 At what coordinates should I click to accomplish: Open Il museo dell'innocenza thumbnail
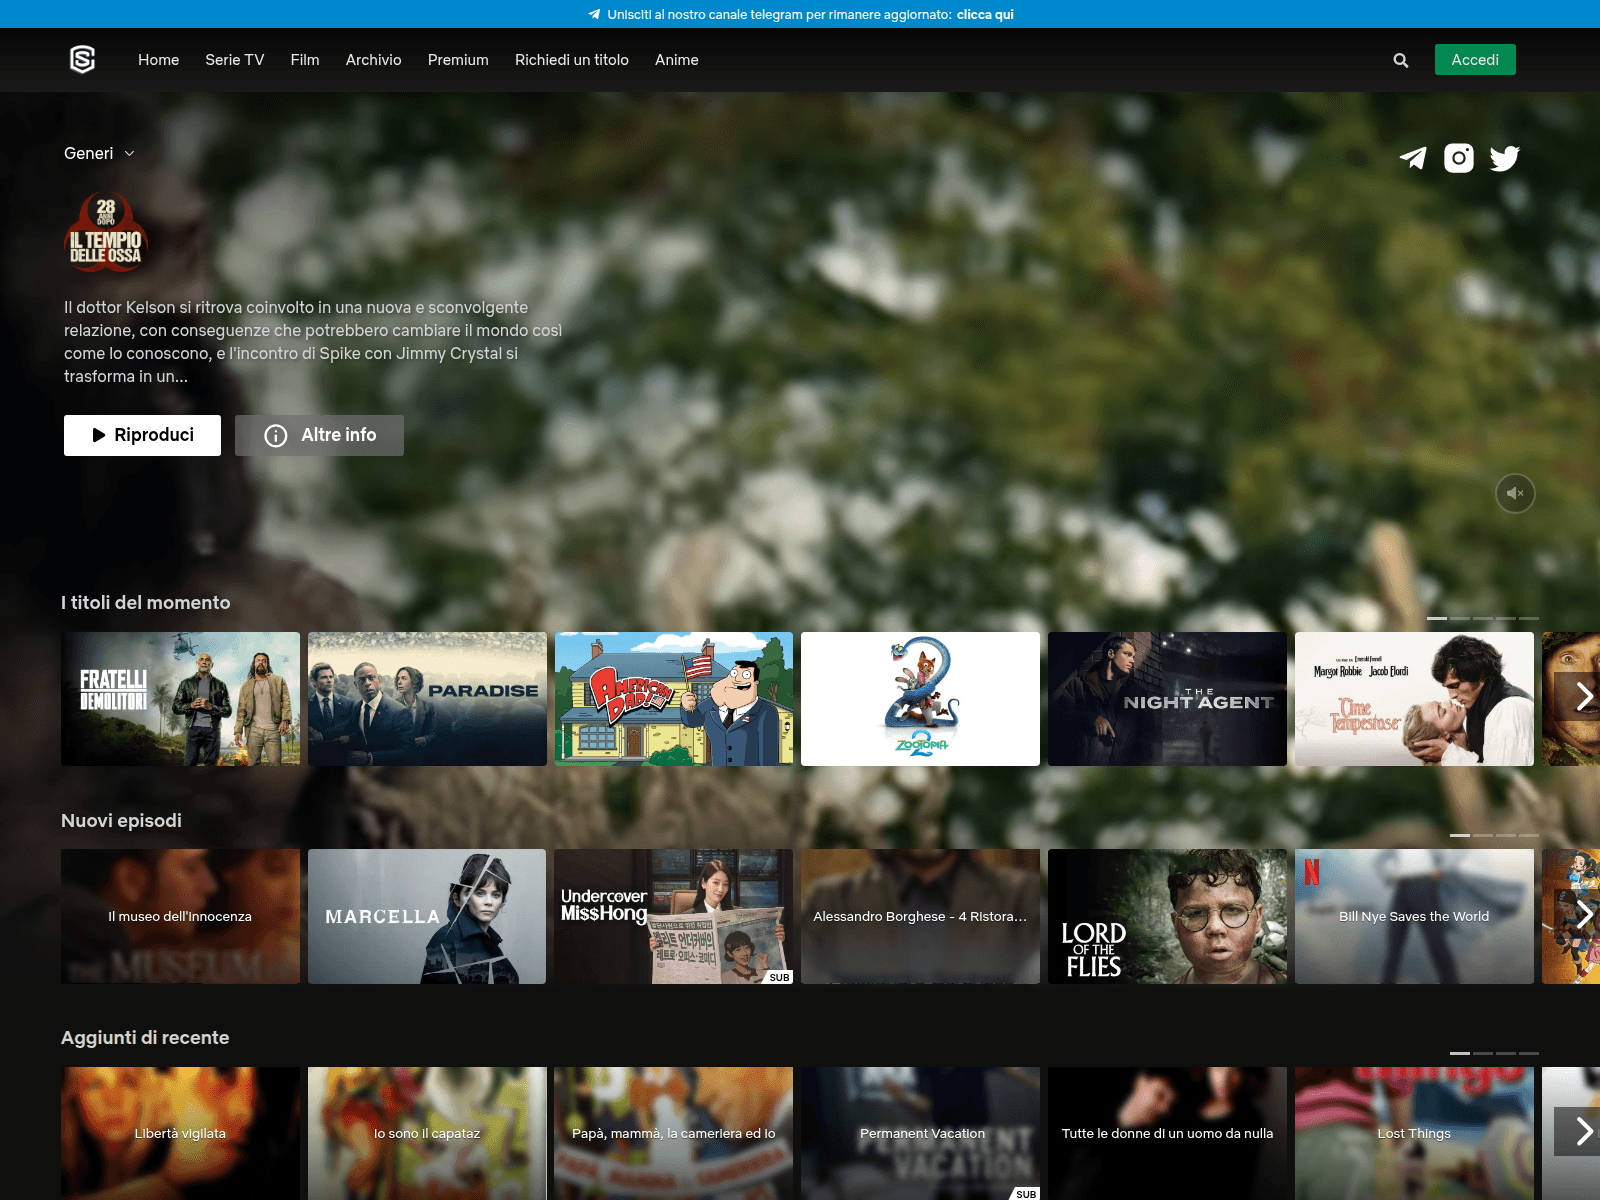(180, 916)
